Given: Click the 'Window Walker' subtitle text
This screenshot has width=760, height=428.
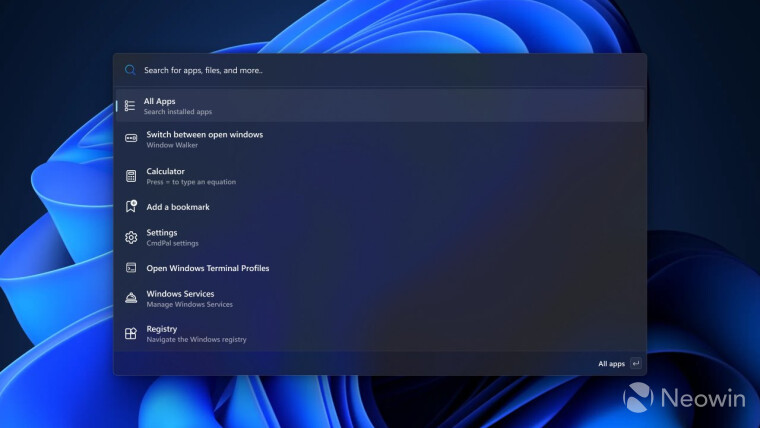Looking at the screenshot, I should coord(172,145).
